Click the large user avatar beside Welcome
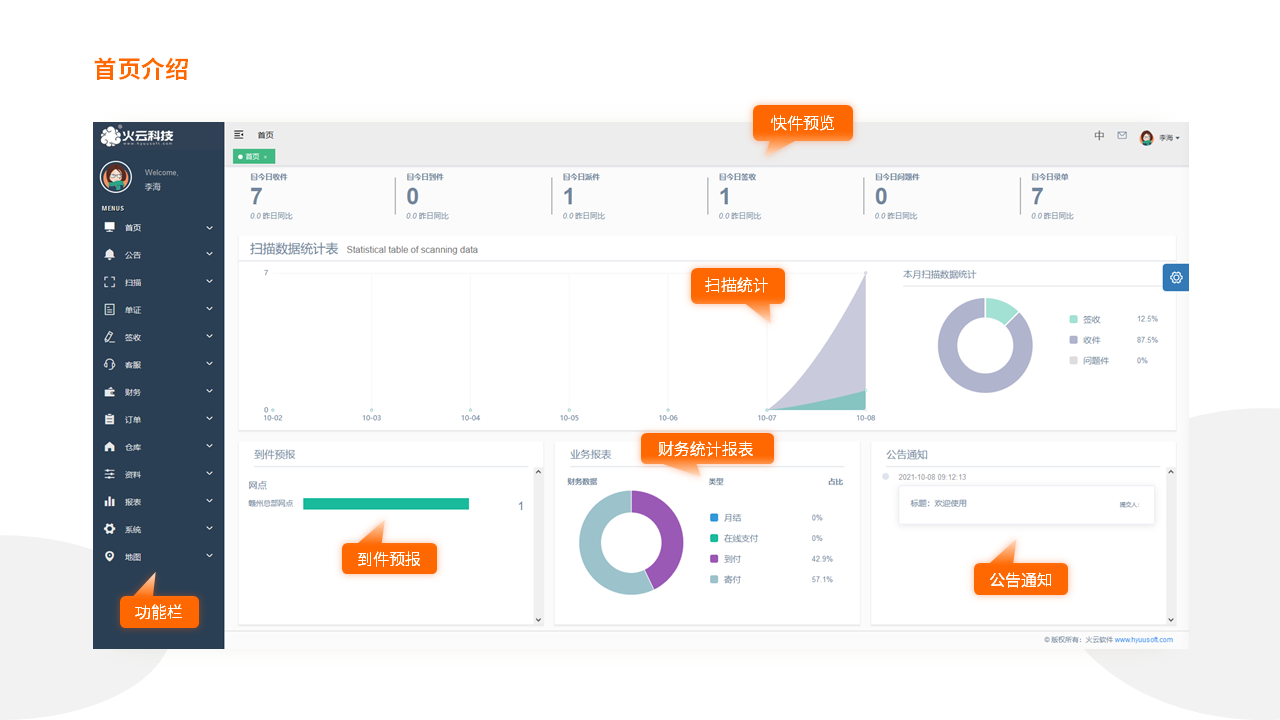The width and height of the screenshot is (1280, 720). pyautogui.click(x=116, y=178)
